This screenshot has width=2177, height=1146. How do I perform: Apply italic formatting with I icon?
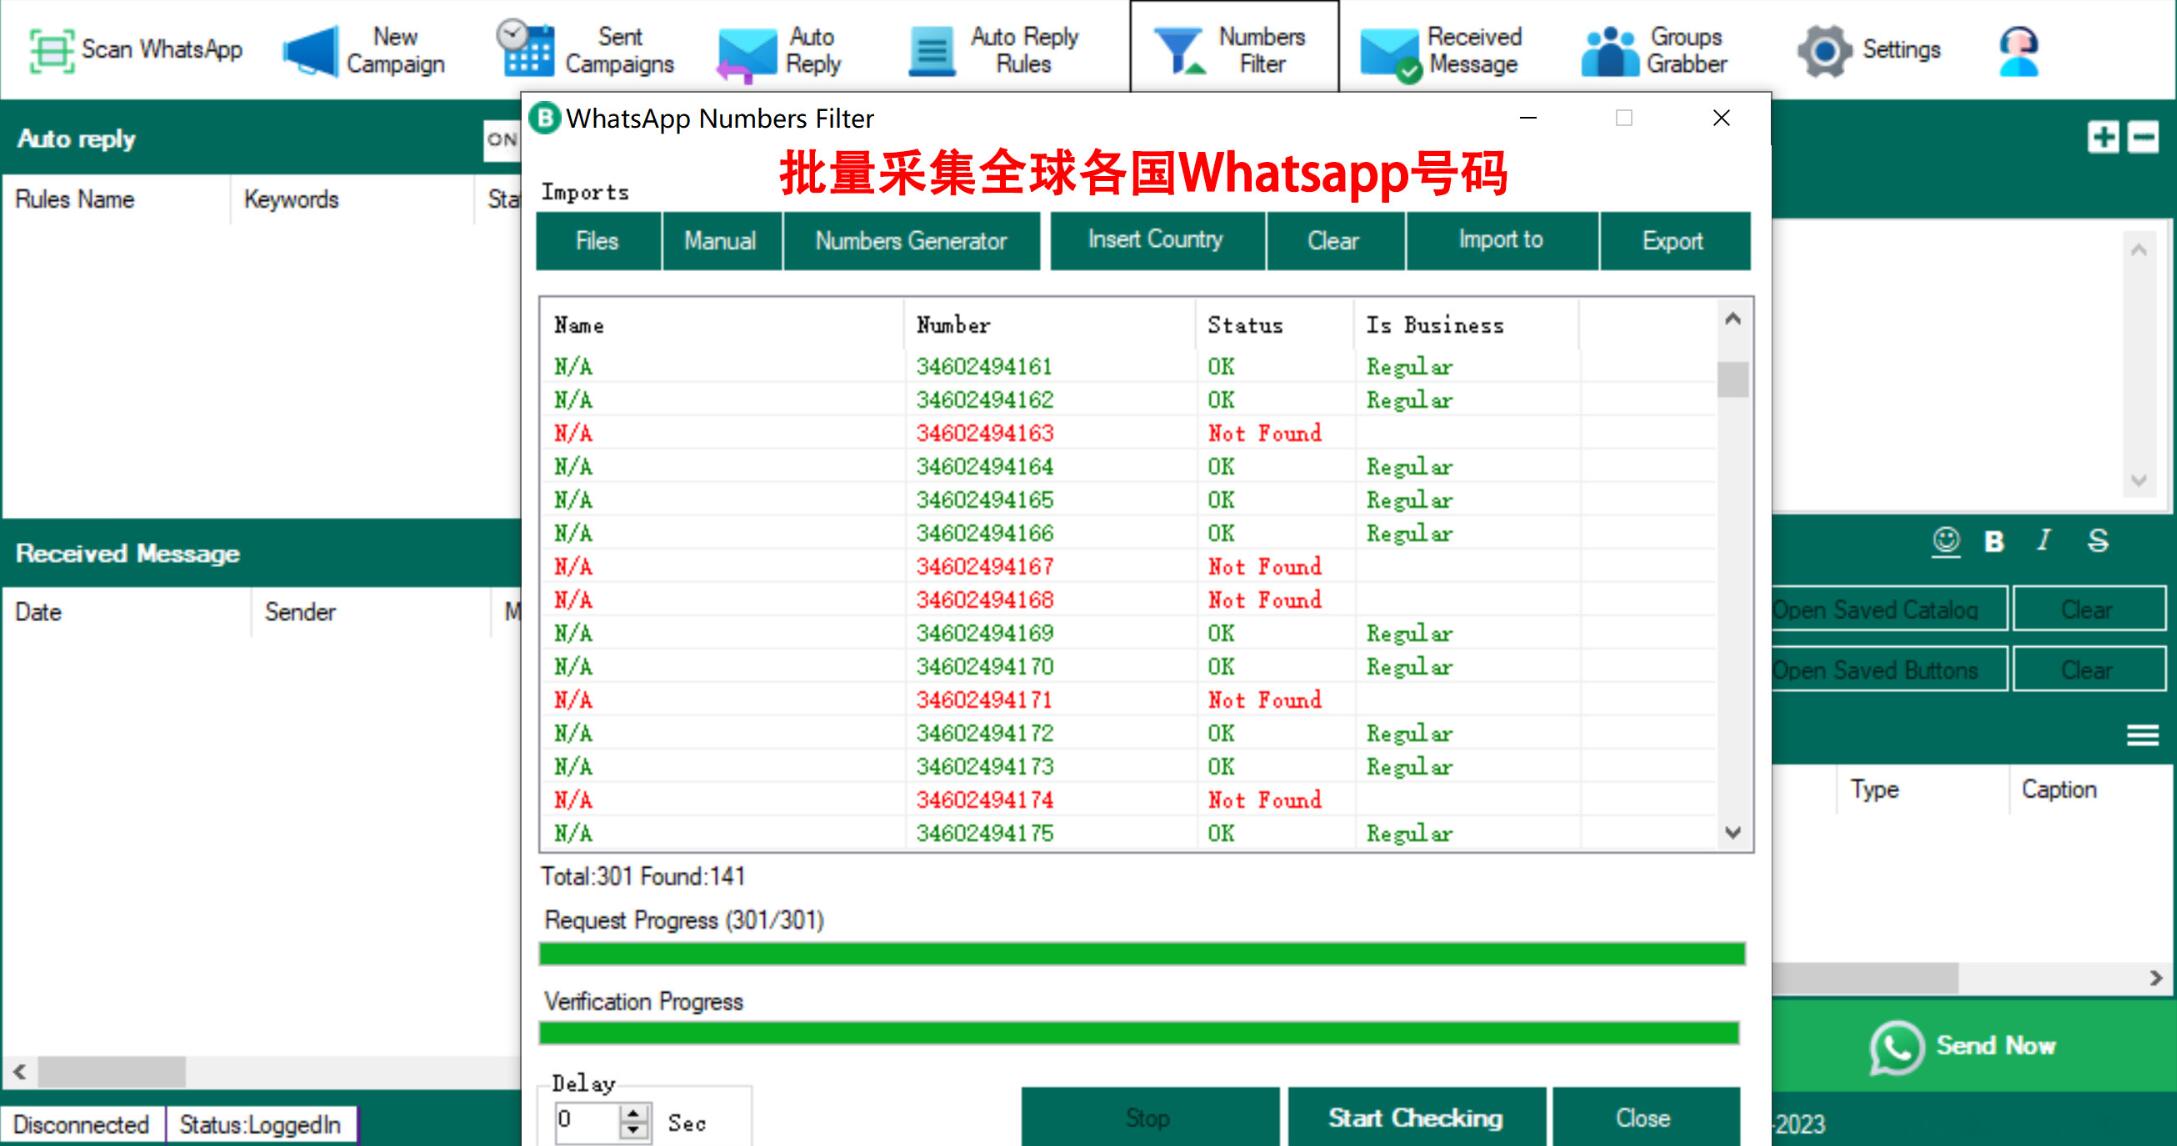pyautogui.click(x=2044, y=541)
